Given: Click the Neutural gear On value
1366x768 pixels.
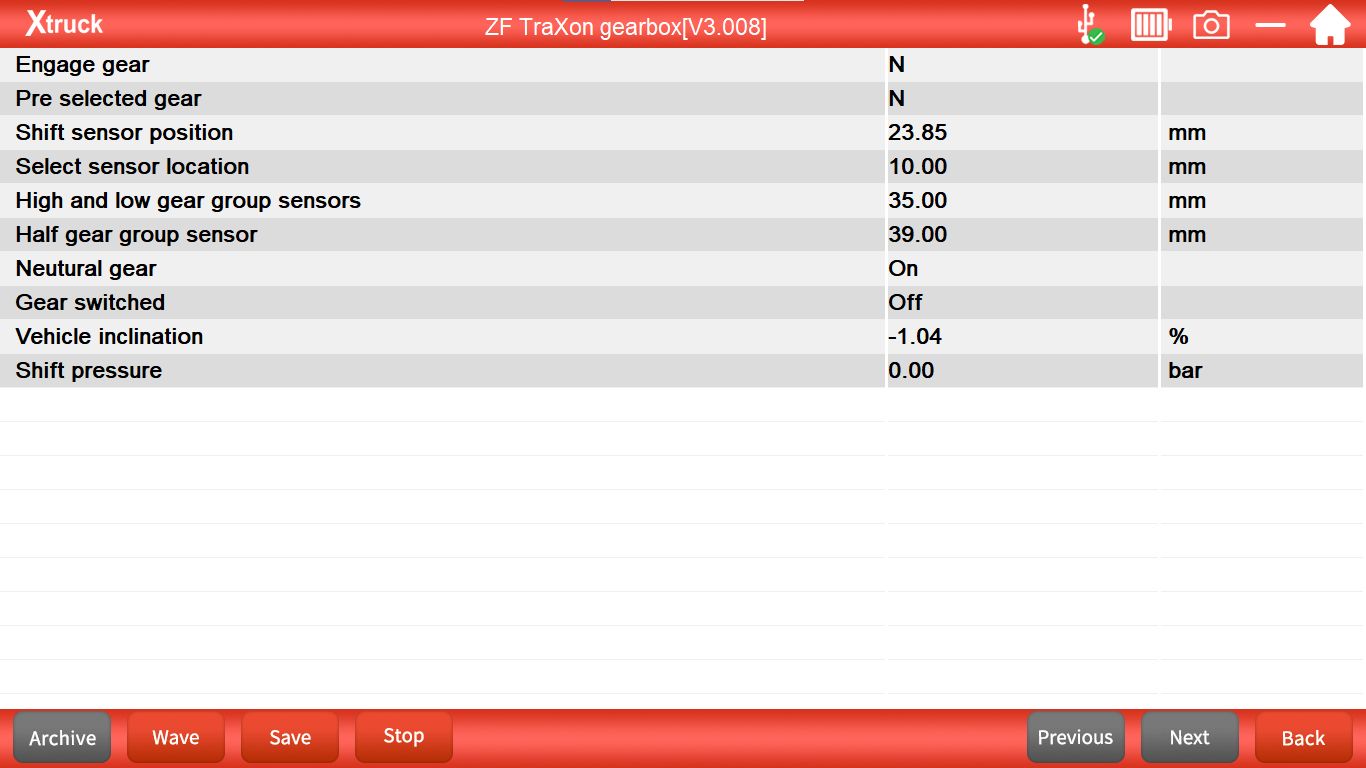Looking at the screenshot, I should point(903,269).
